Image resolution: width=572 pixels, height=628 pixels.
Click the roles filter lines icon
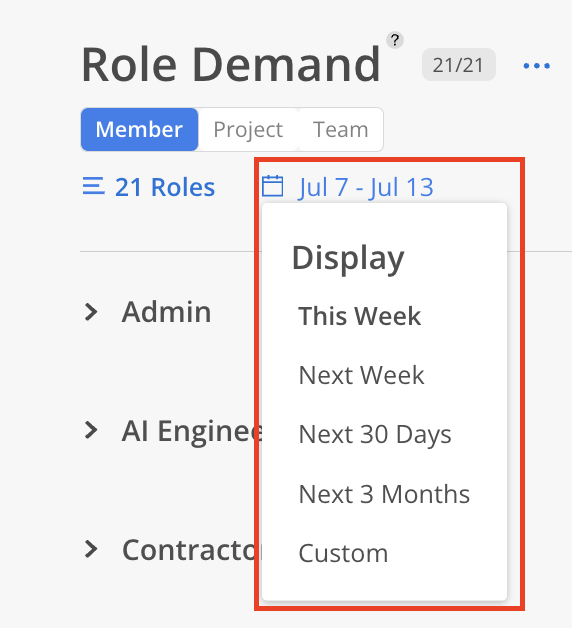(x=93, y=186)
